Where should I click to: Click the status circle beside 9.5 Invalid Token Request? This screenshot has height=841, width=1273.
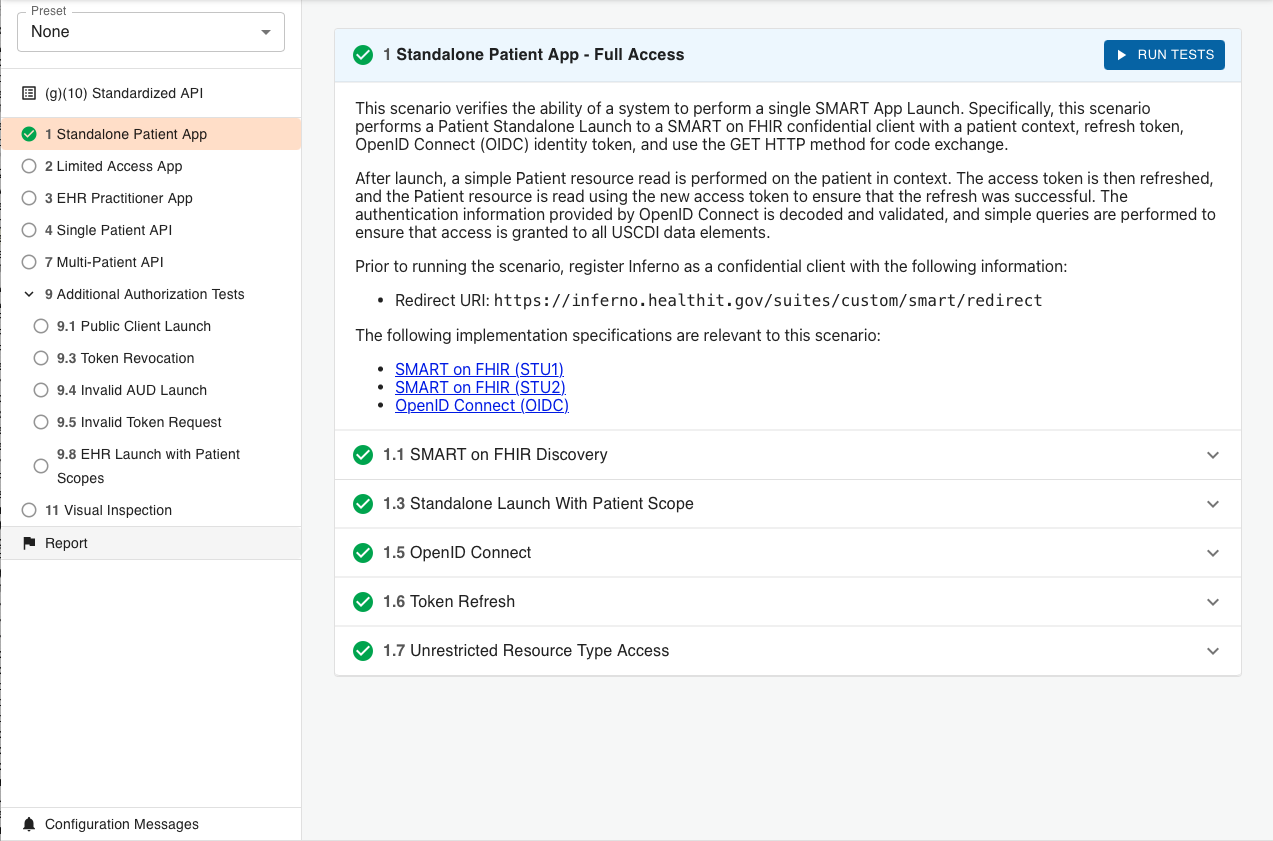[x=41, y=422]
